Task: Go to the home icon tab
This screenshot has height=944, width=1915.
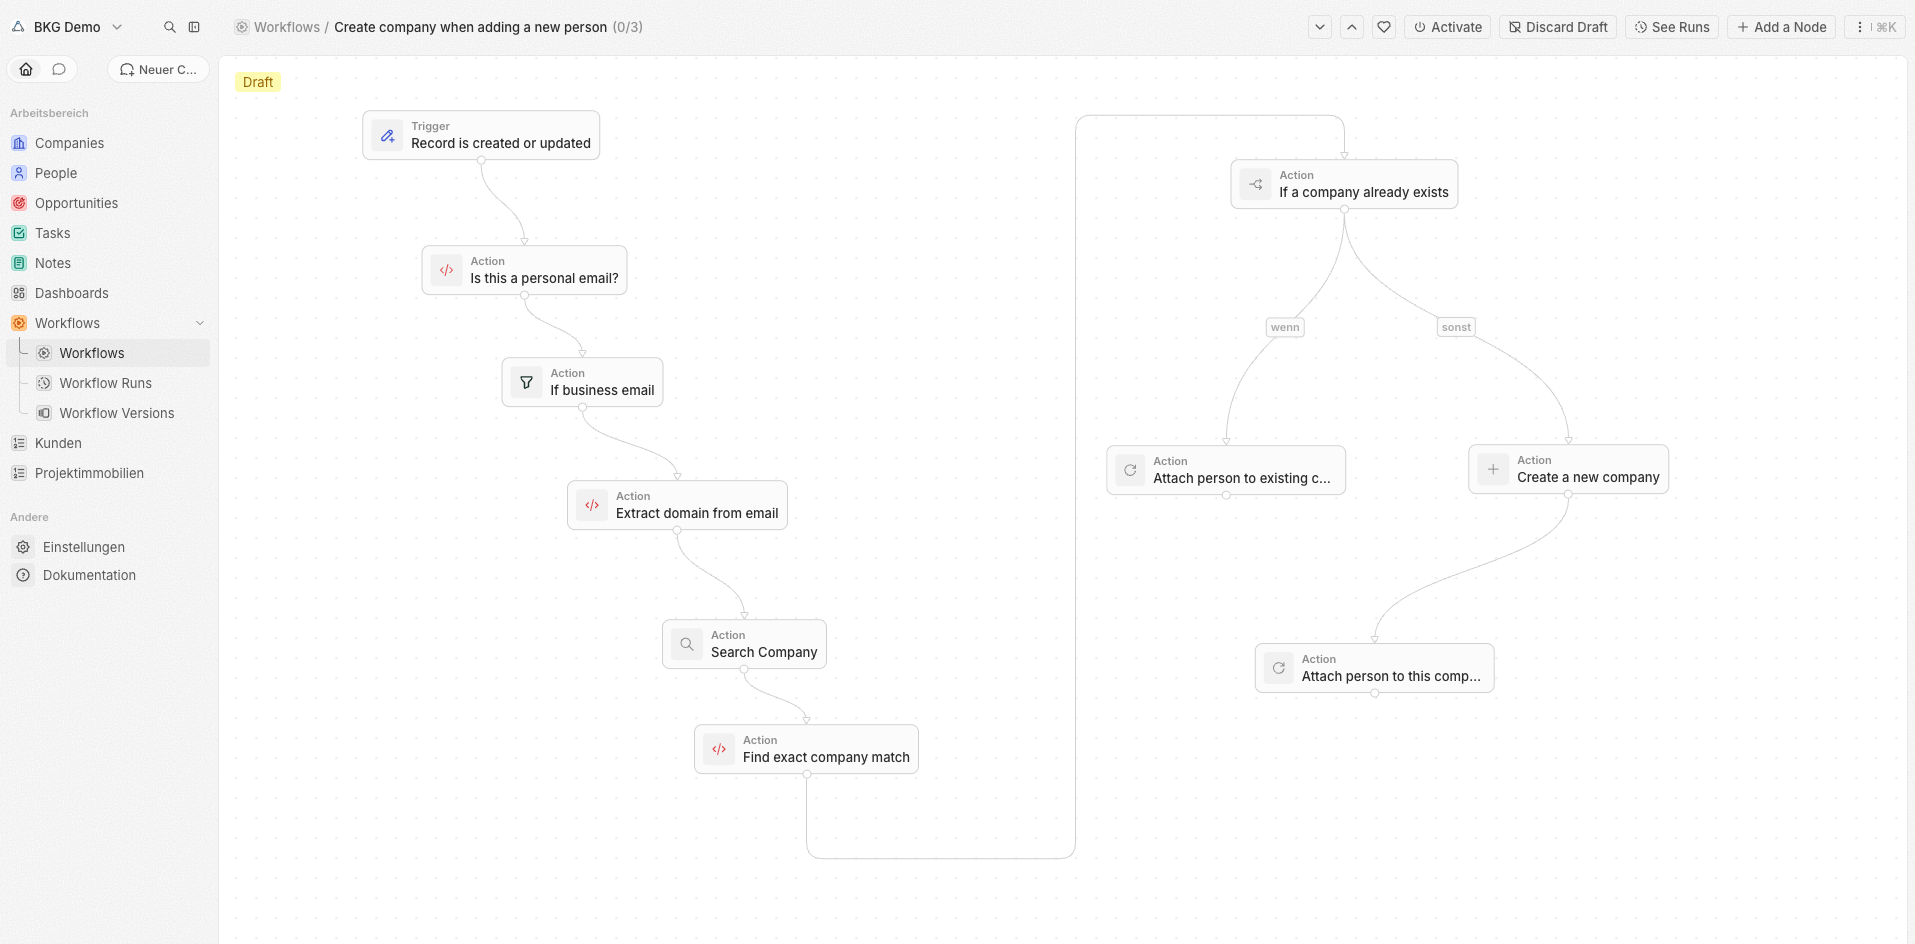Action: [26, 69]
